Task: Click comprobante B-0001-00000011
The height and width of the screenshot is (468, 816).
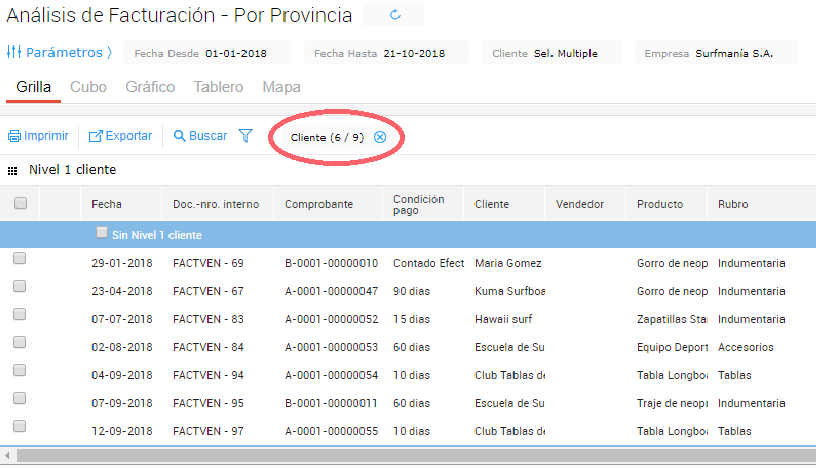Action: coord(331,403)
